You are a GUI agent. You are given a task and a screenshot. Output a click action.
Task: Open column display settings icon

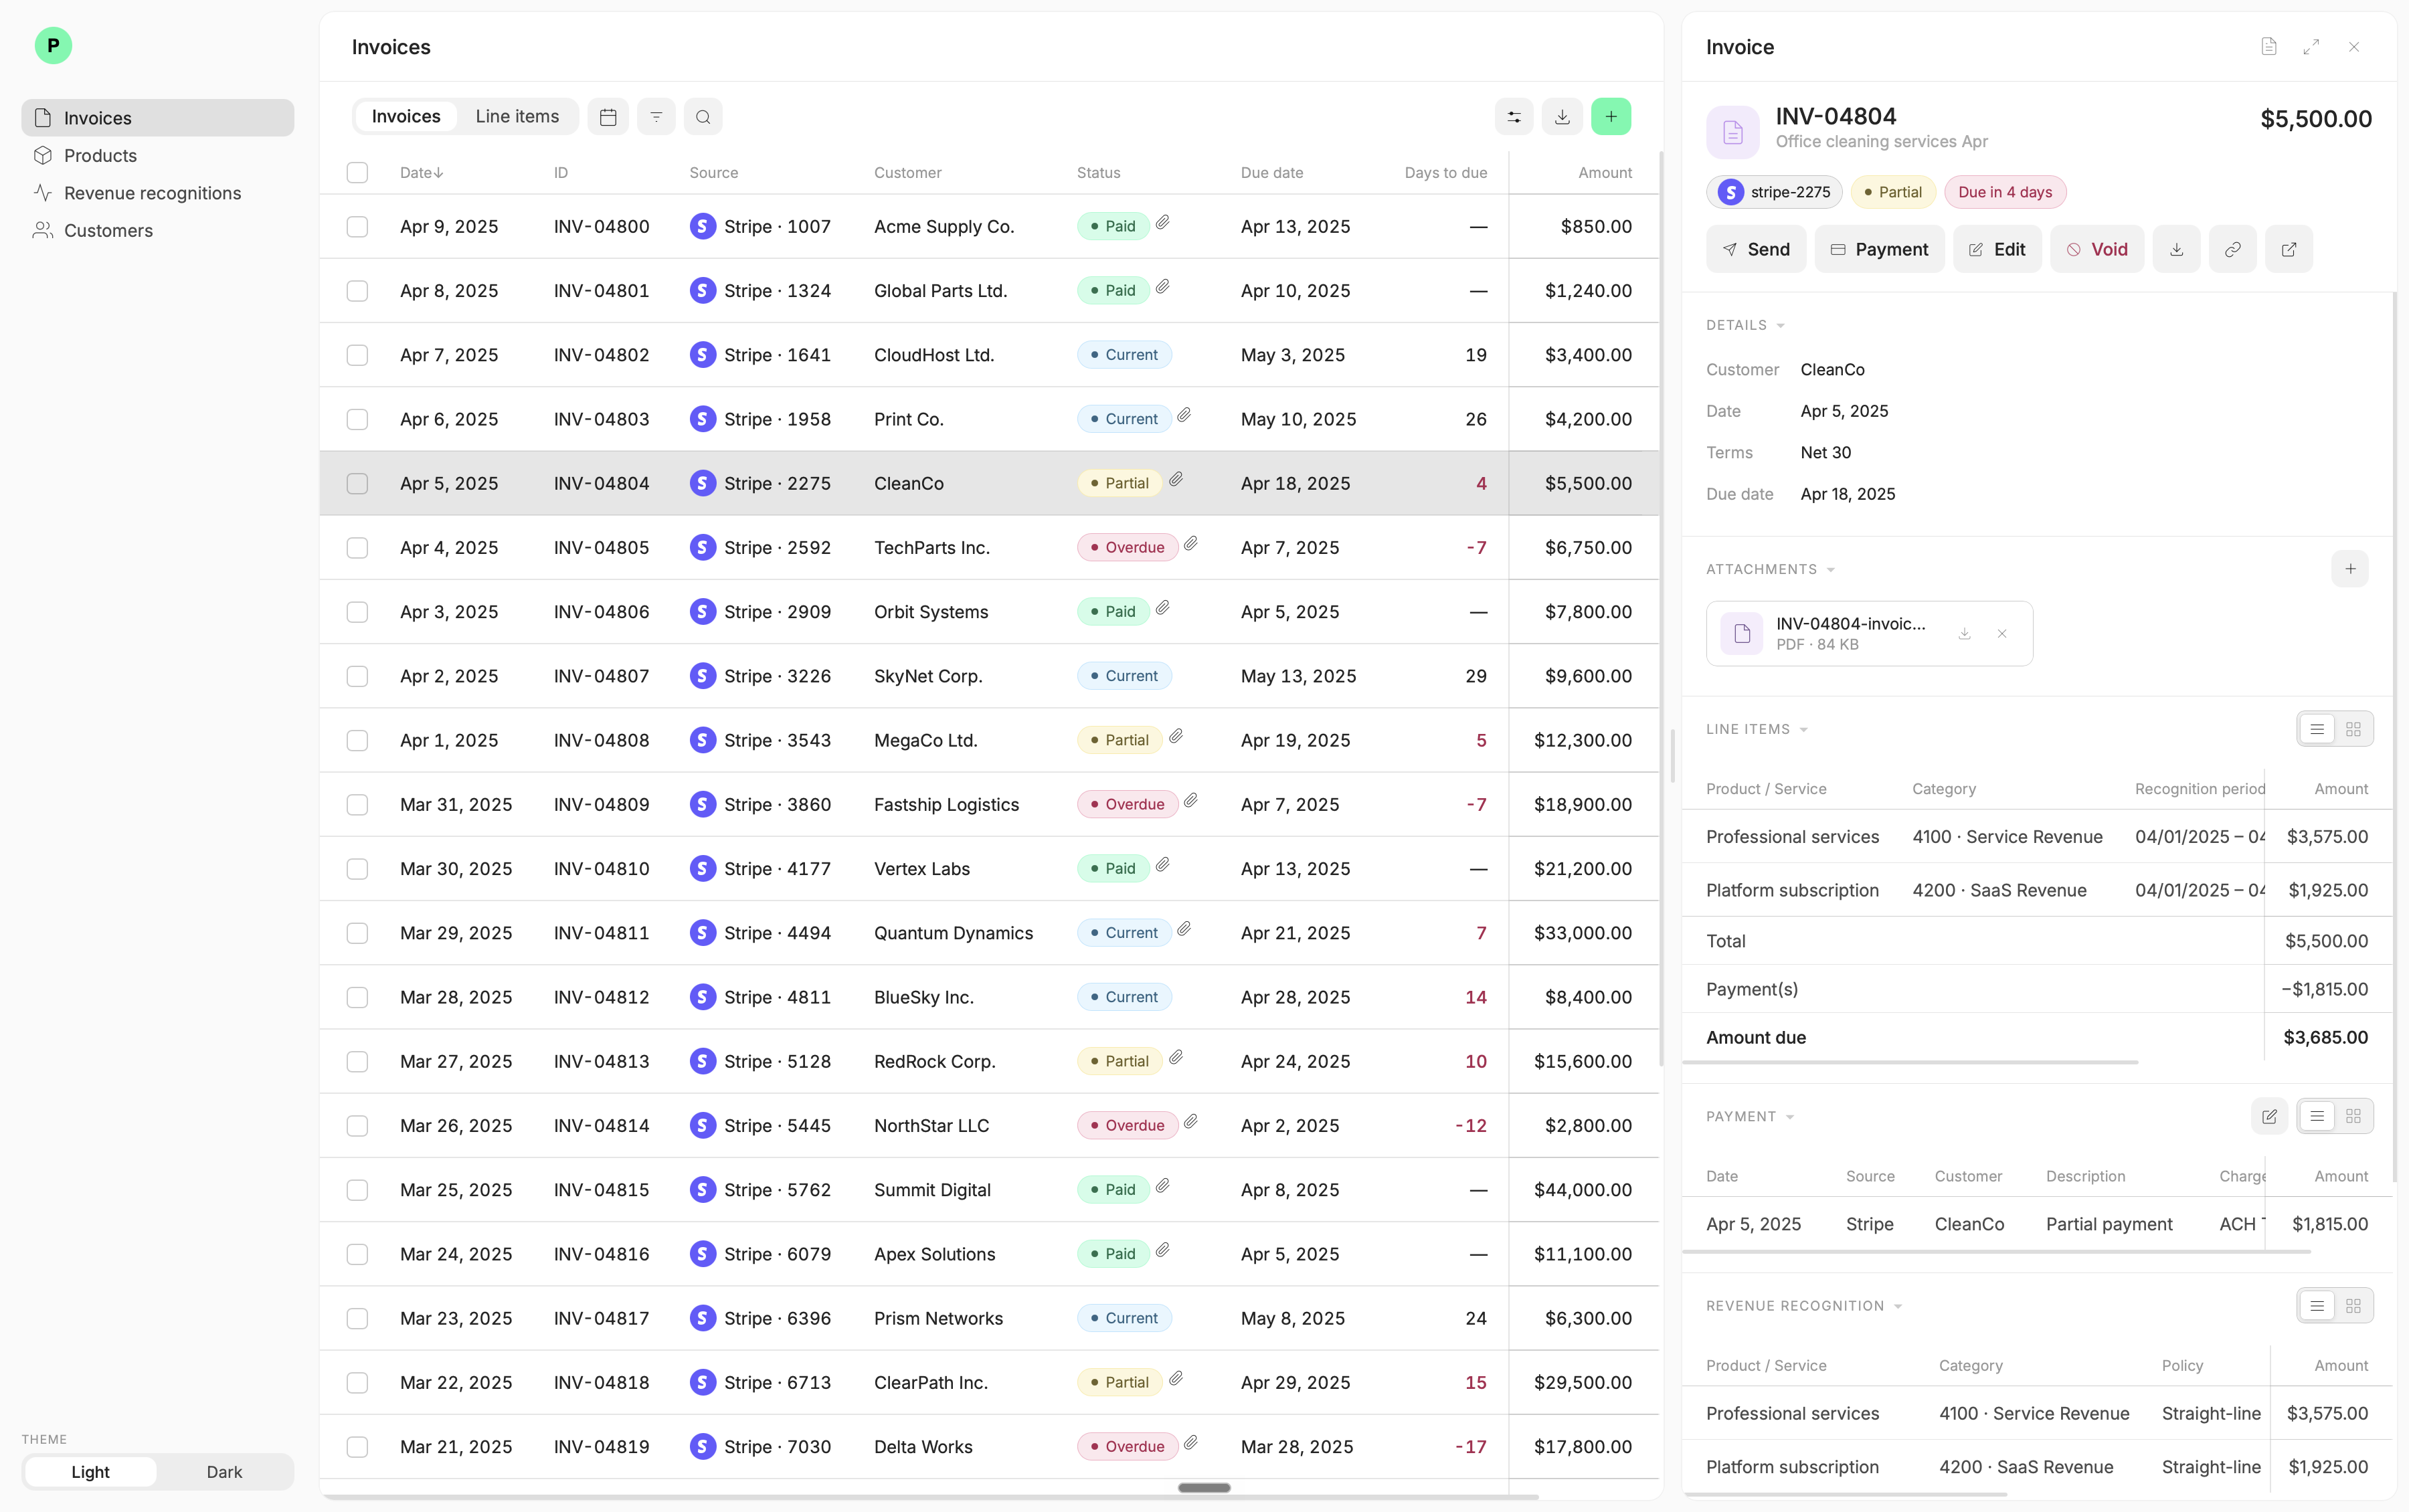tap(1514, 117)
